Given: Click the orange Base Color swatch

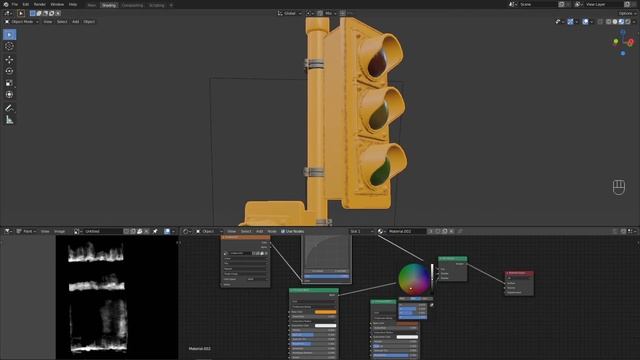Looking at the screenshot, I should click(x=325, y=312).
